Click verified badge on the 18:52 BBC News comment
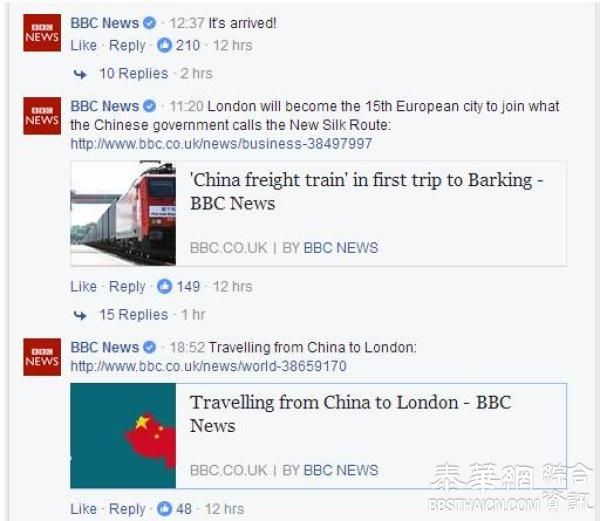 (150, 347)
